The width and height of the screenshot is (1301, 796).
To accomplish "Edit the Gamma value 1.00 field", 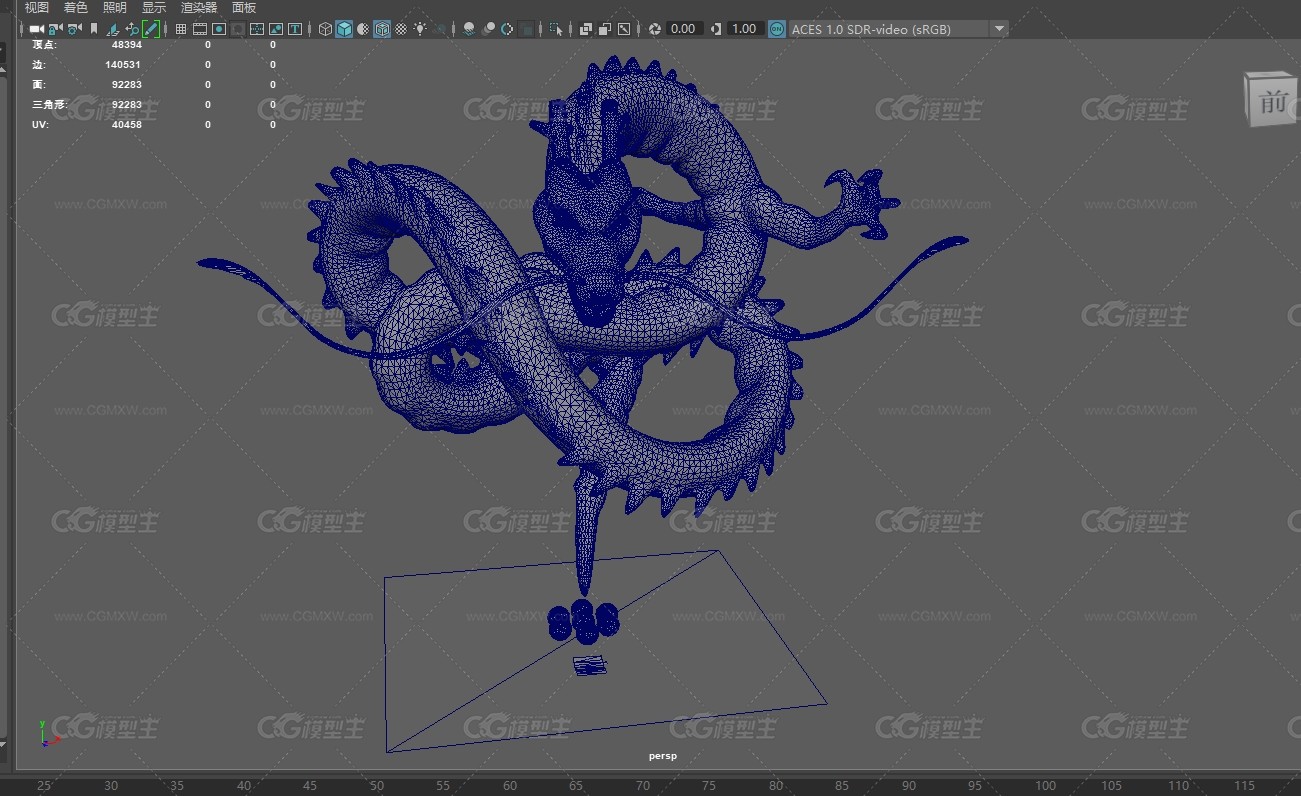I will [x=744, y=29].
